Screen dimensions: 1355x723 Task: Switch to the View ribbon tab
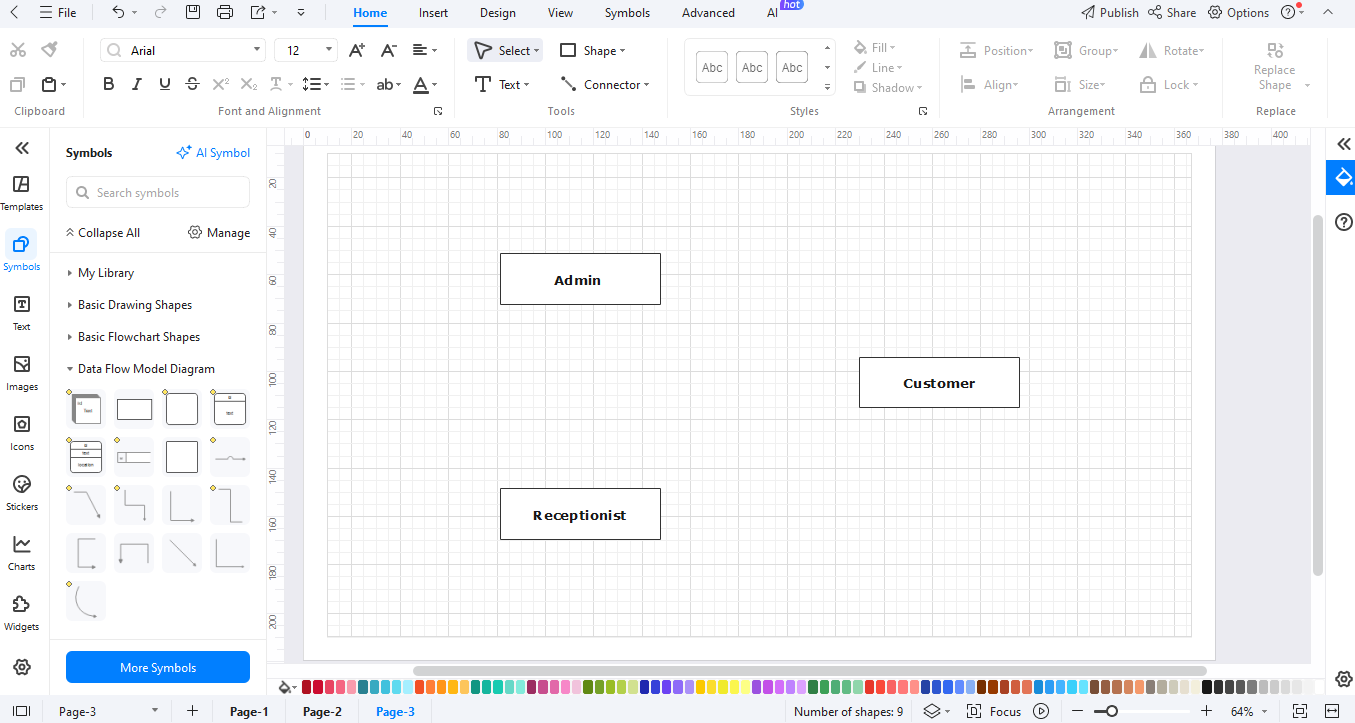coord(560,13)
